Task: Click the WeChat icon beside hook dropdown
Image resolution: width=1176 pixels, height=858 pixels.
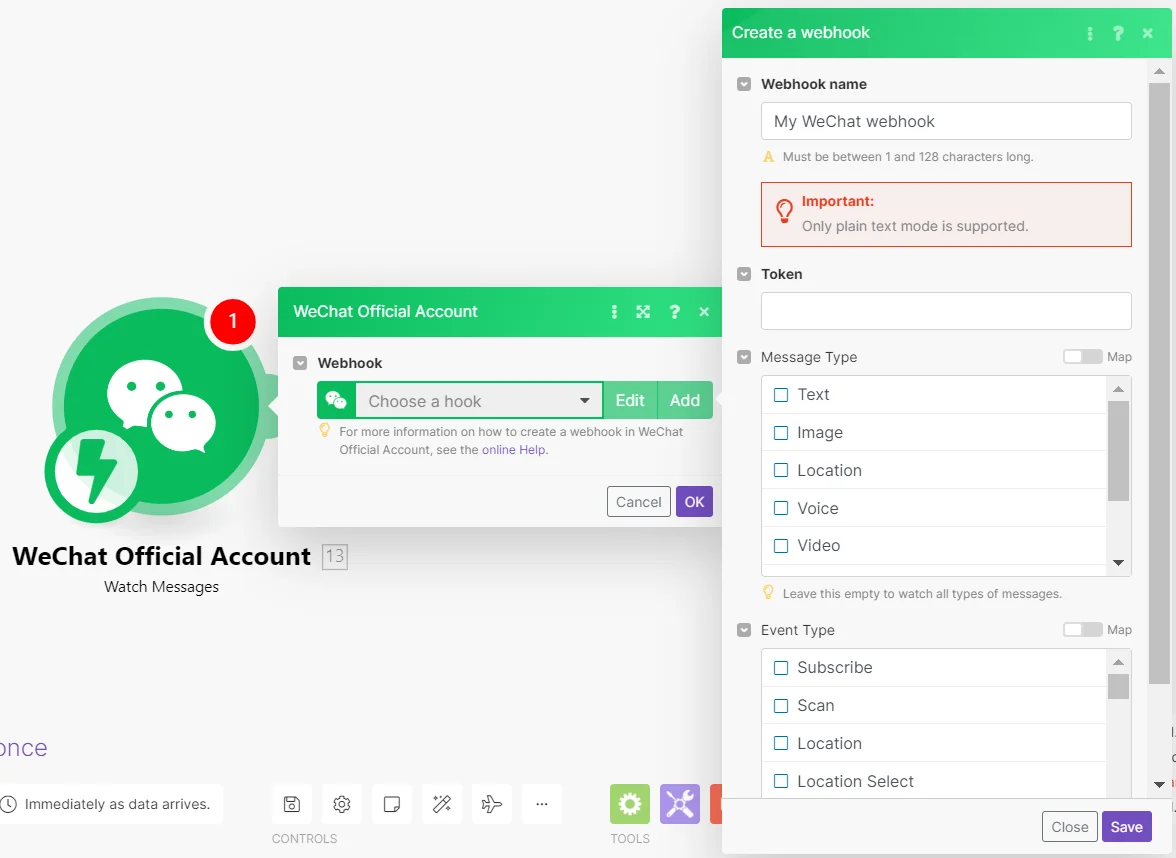Action: 336,400
